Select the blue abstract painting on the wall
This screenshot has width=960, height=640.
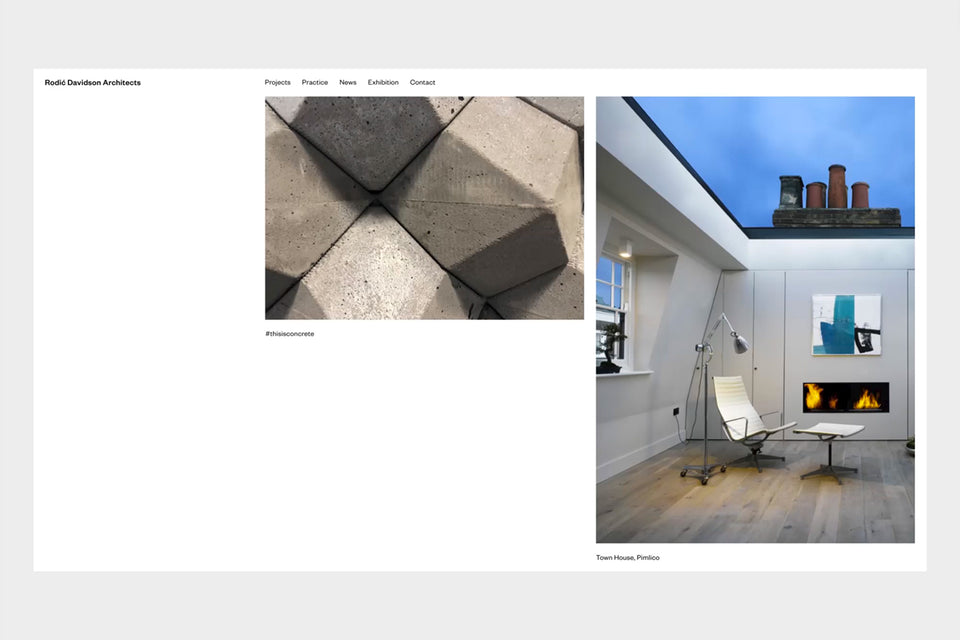pos(846,324)
